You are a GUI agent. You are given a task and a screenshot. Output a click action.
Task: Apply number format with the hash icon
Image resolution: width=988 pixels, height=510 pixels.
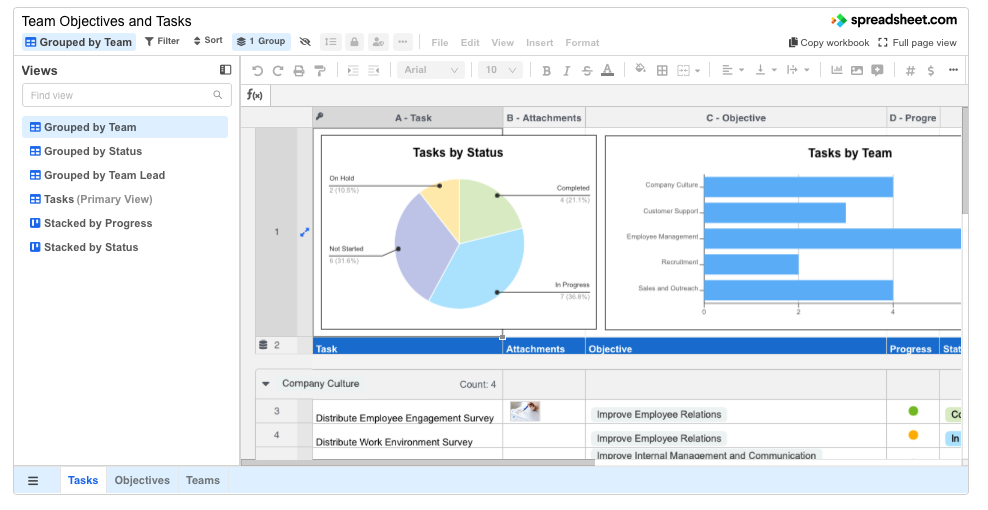click(x=910, y=71)
